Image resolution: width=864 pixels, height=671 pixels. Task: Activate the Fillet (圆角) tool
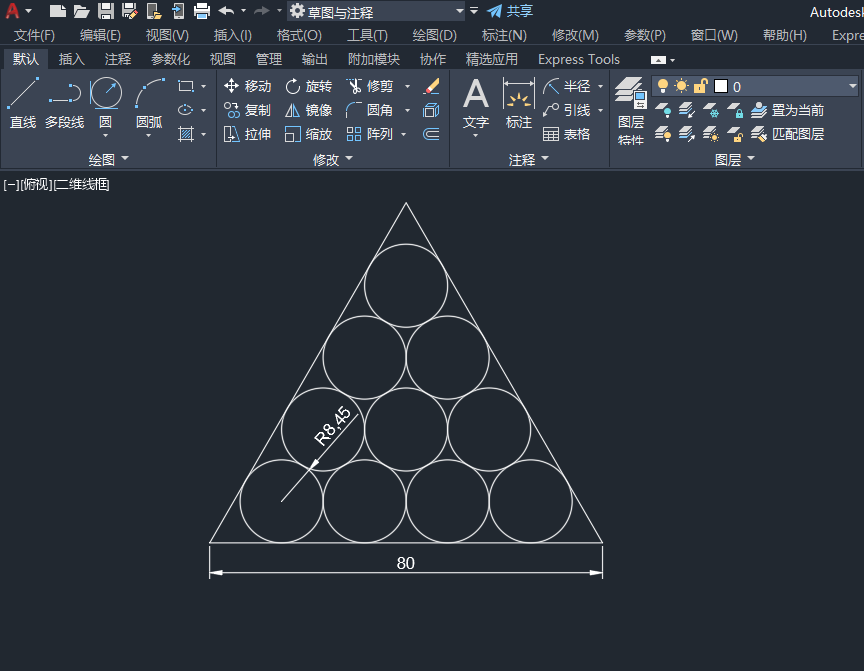[370, 110]
